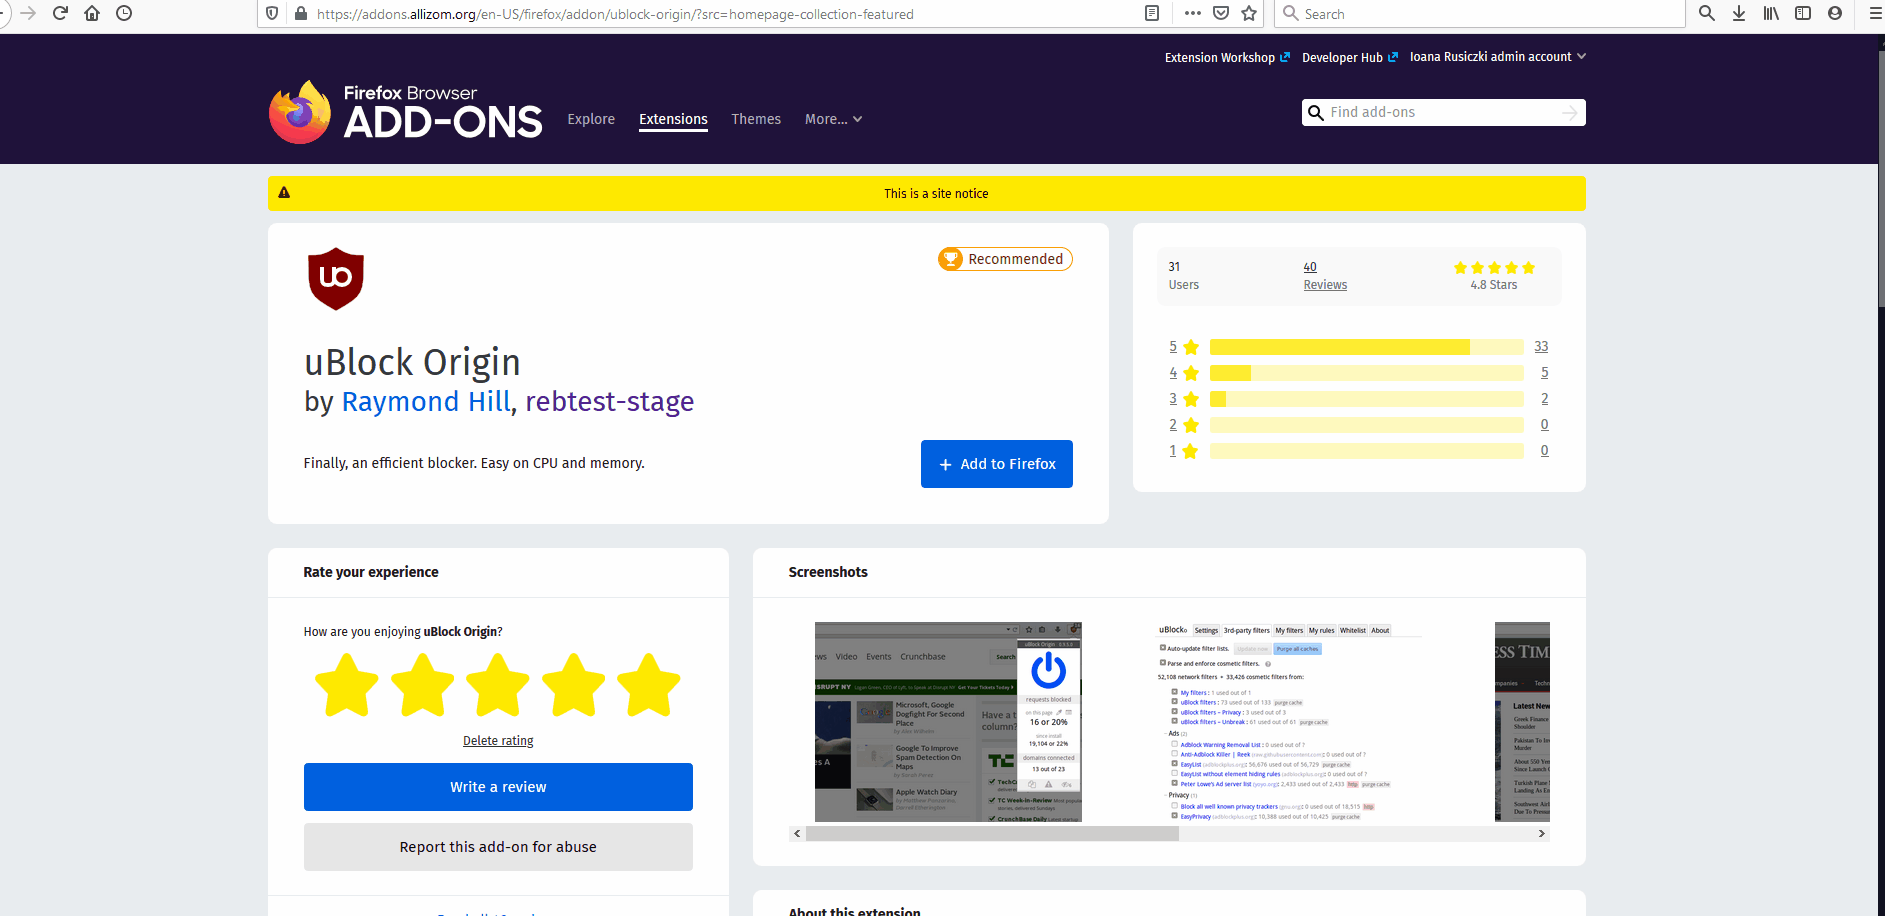The height and width of the screenshot is (916, 1885).
Task: Open the 40 Reviews link
Action: 1325,276
